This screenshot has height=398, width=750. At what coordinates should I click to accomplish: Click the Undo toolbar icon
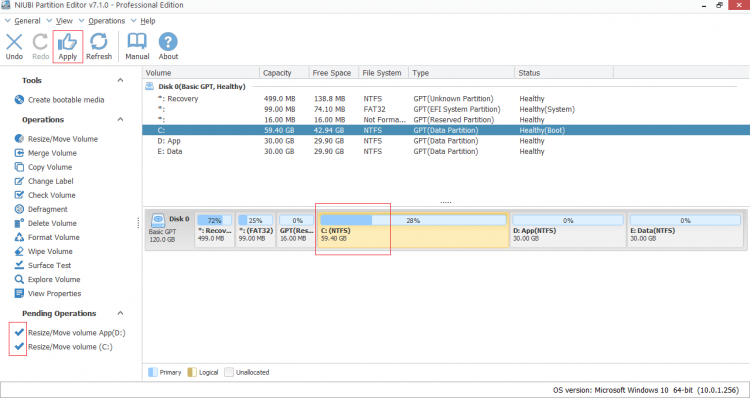(x=14, y=42)
